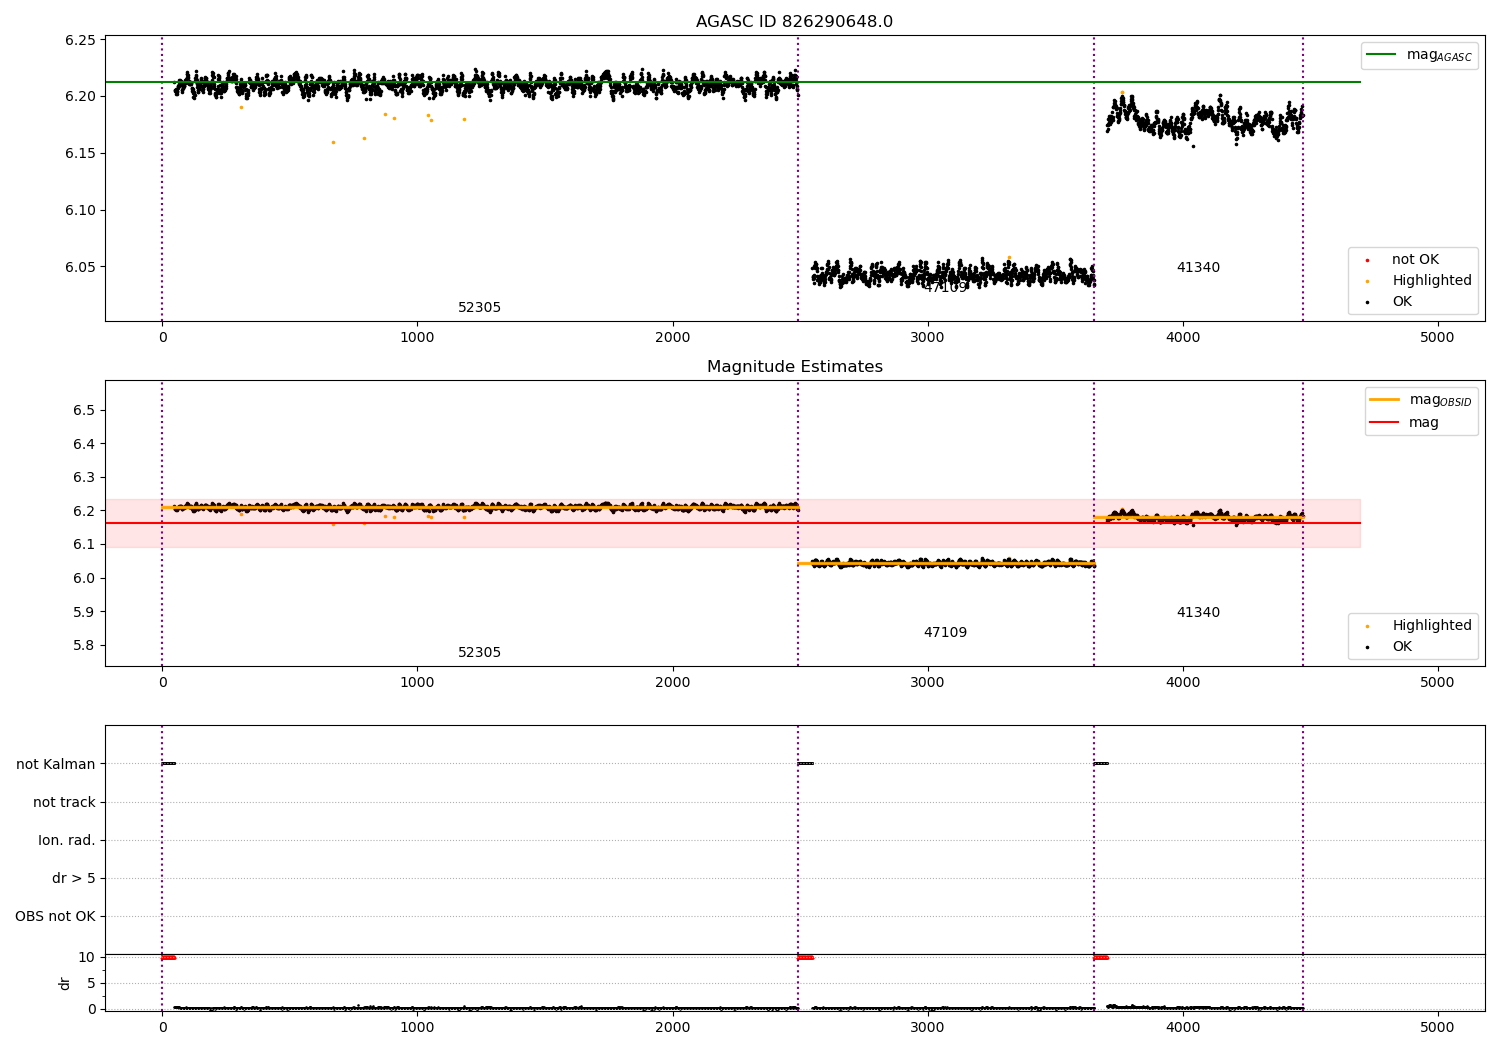Click the 'OBS not OK' axis label

tap(55, 916)
